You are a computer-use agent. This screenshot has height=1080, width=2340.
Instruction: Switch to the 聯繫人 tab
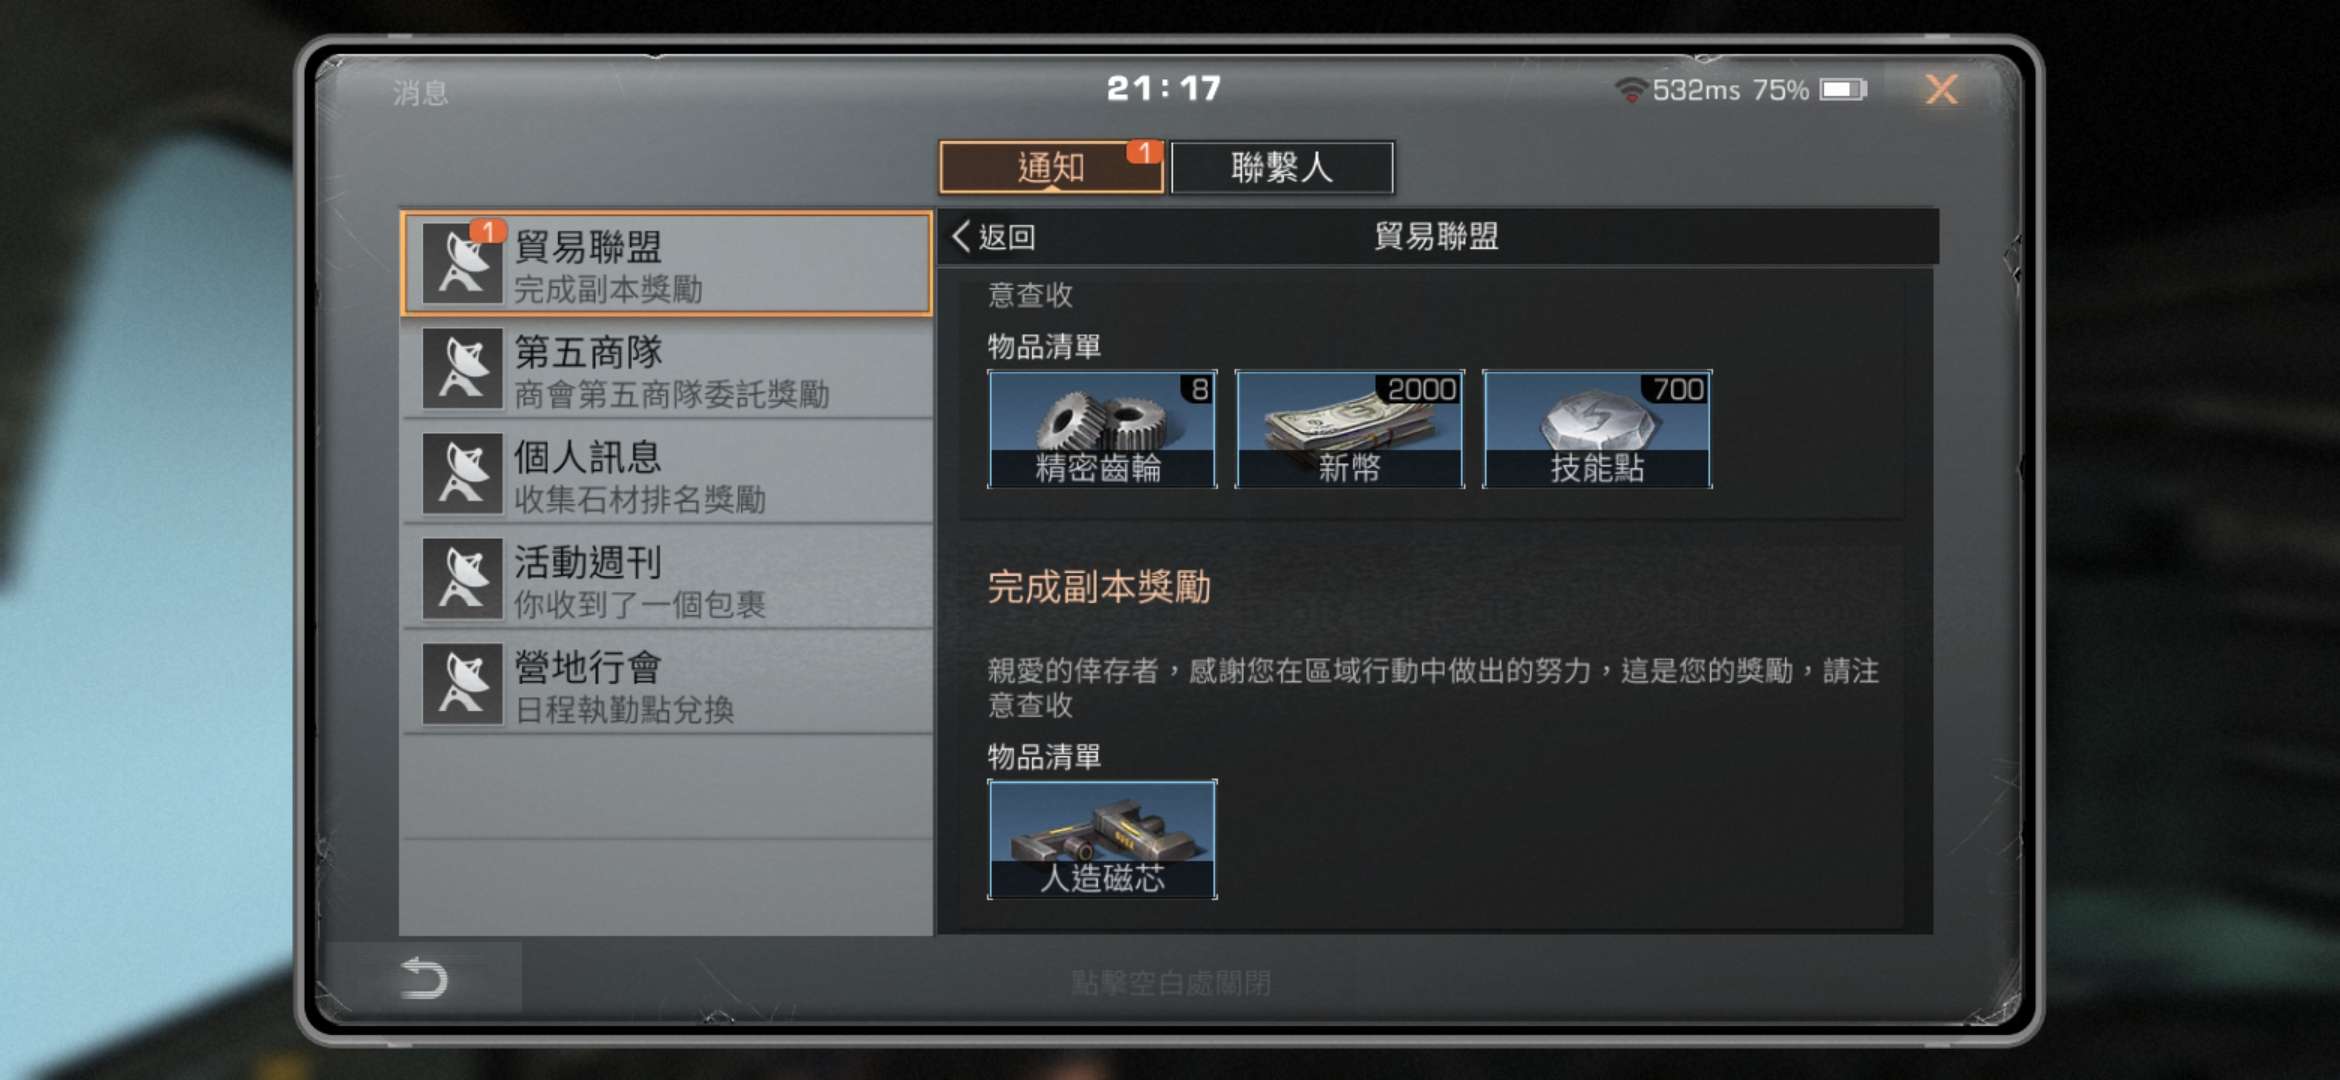click(1282, 167)
